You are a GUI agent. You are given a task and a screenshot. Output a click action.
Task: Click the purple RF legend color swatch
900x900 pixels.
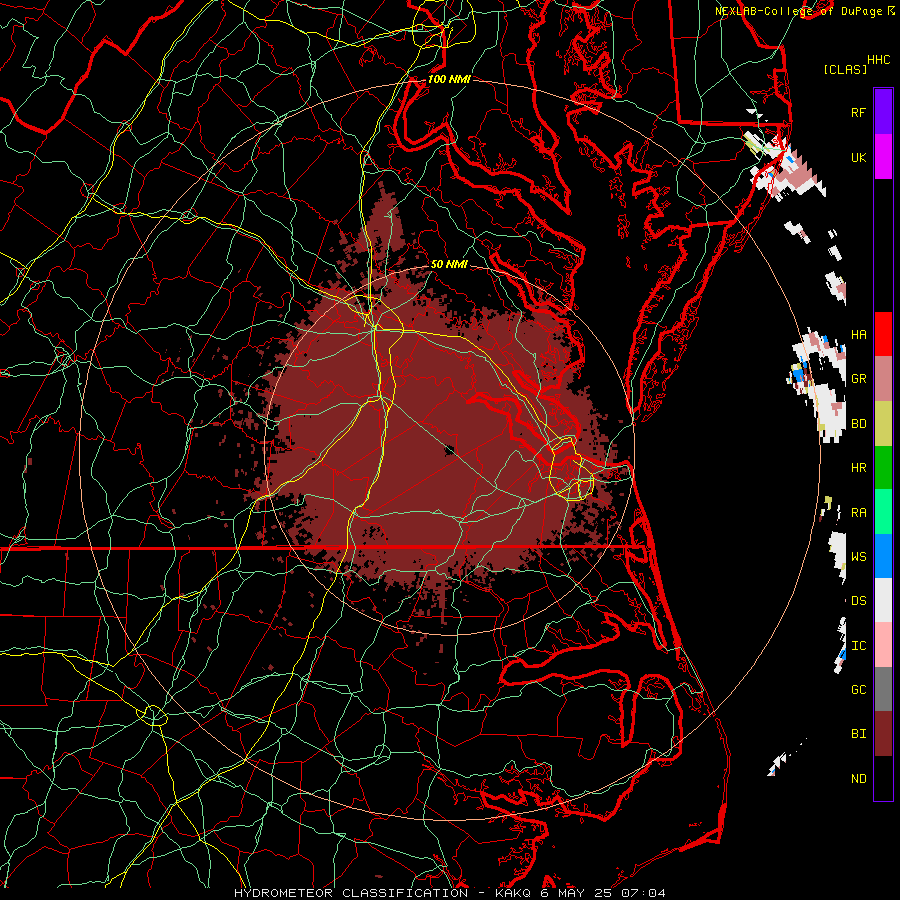click(x=883, y=112)
